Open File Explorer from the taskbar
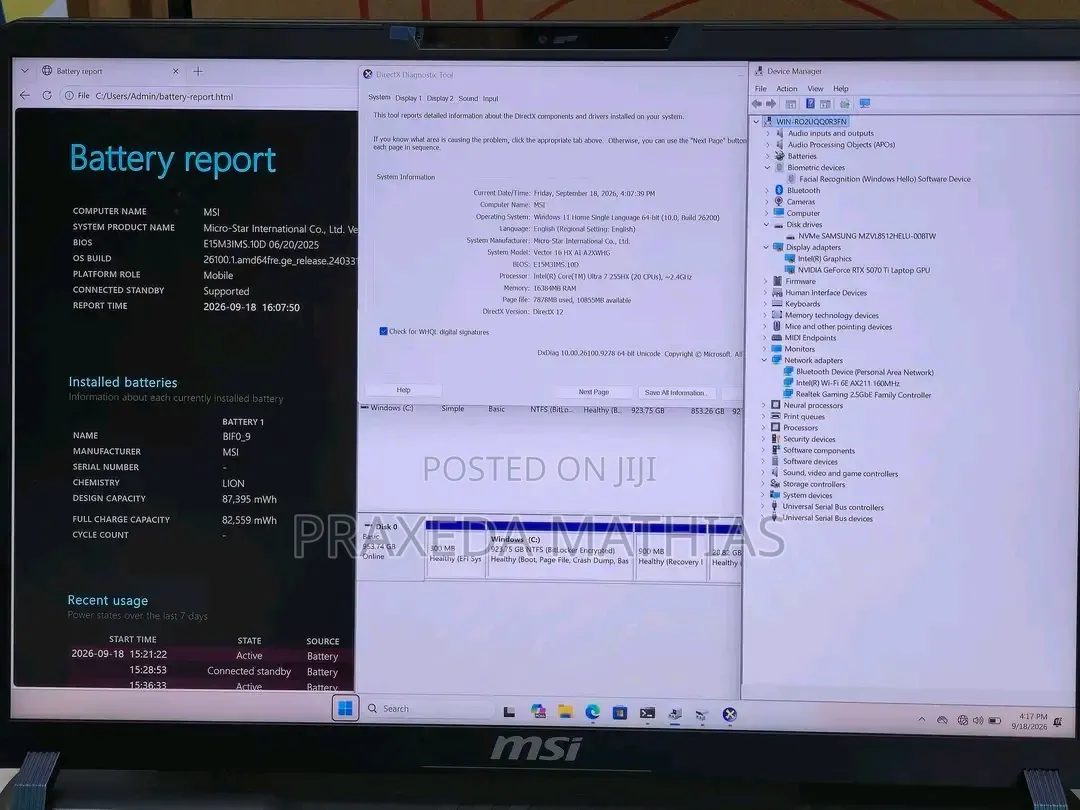 (x=565, y=712)
